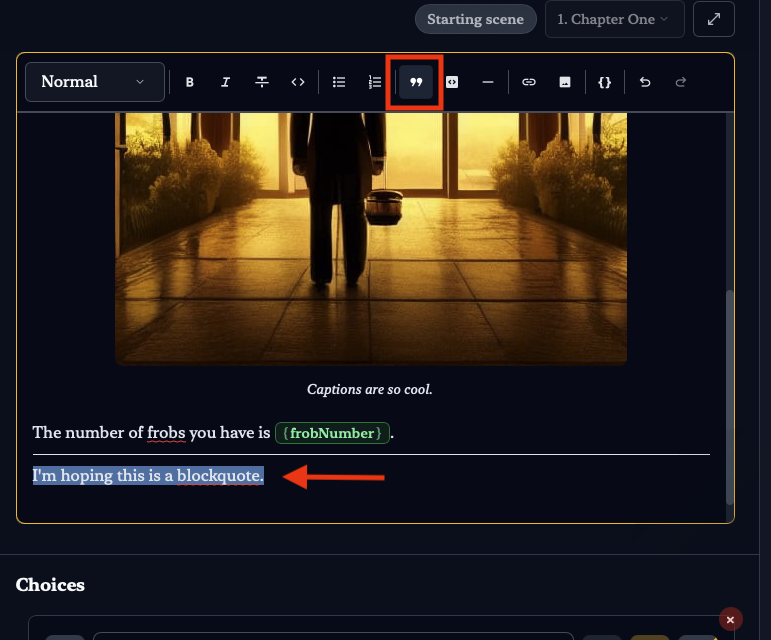Expand the editor to fullscreen

(714, 19)
